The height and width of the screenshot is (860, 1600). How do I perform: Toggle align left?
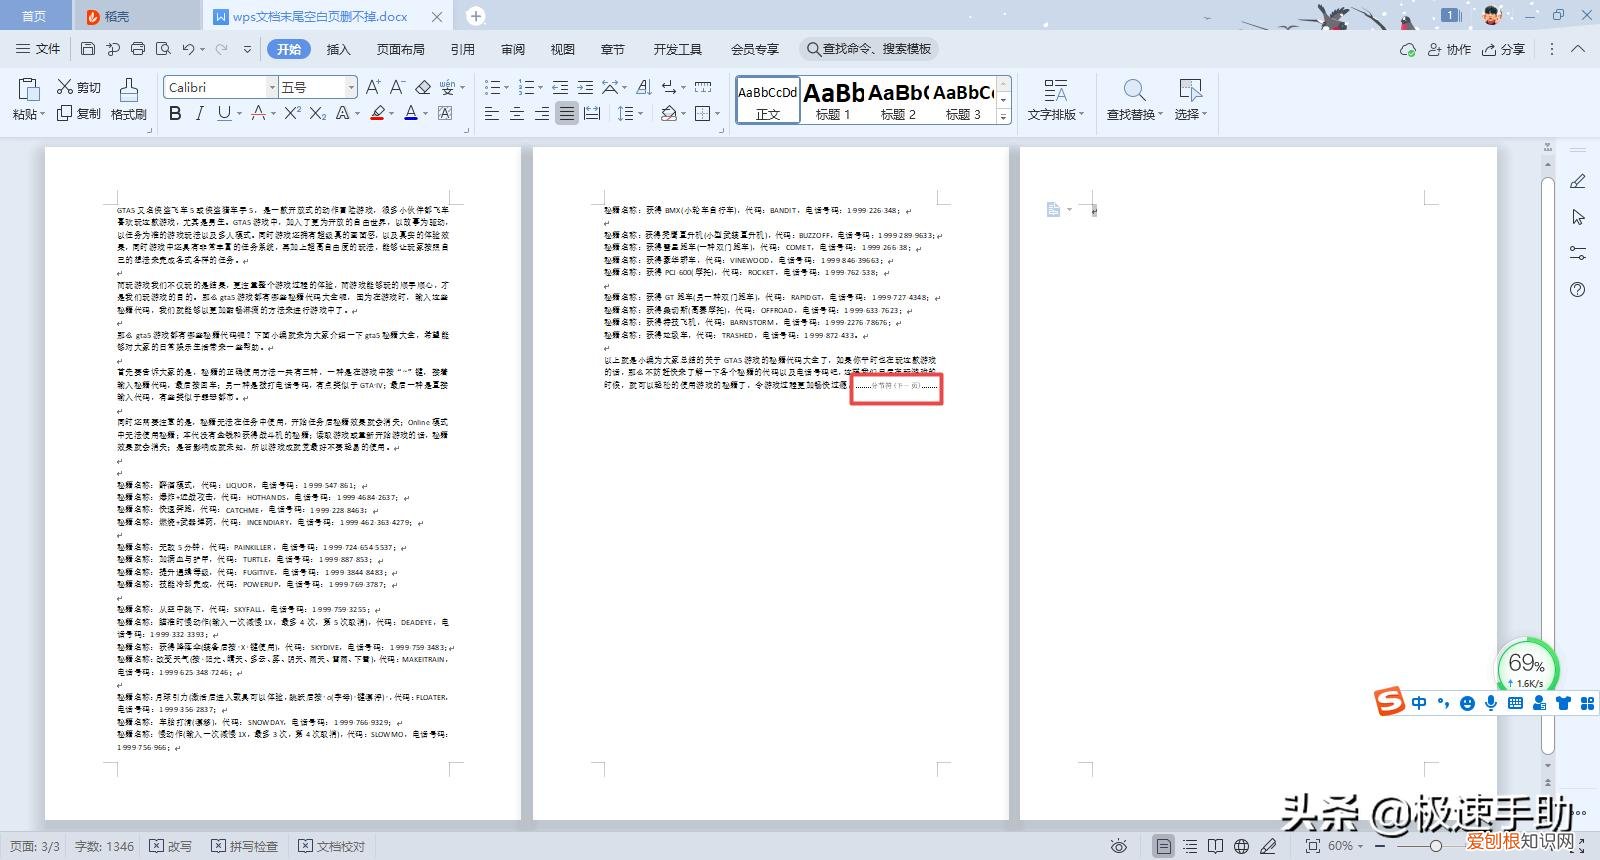click(x=492, y=113)
